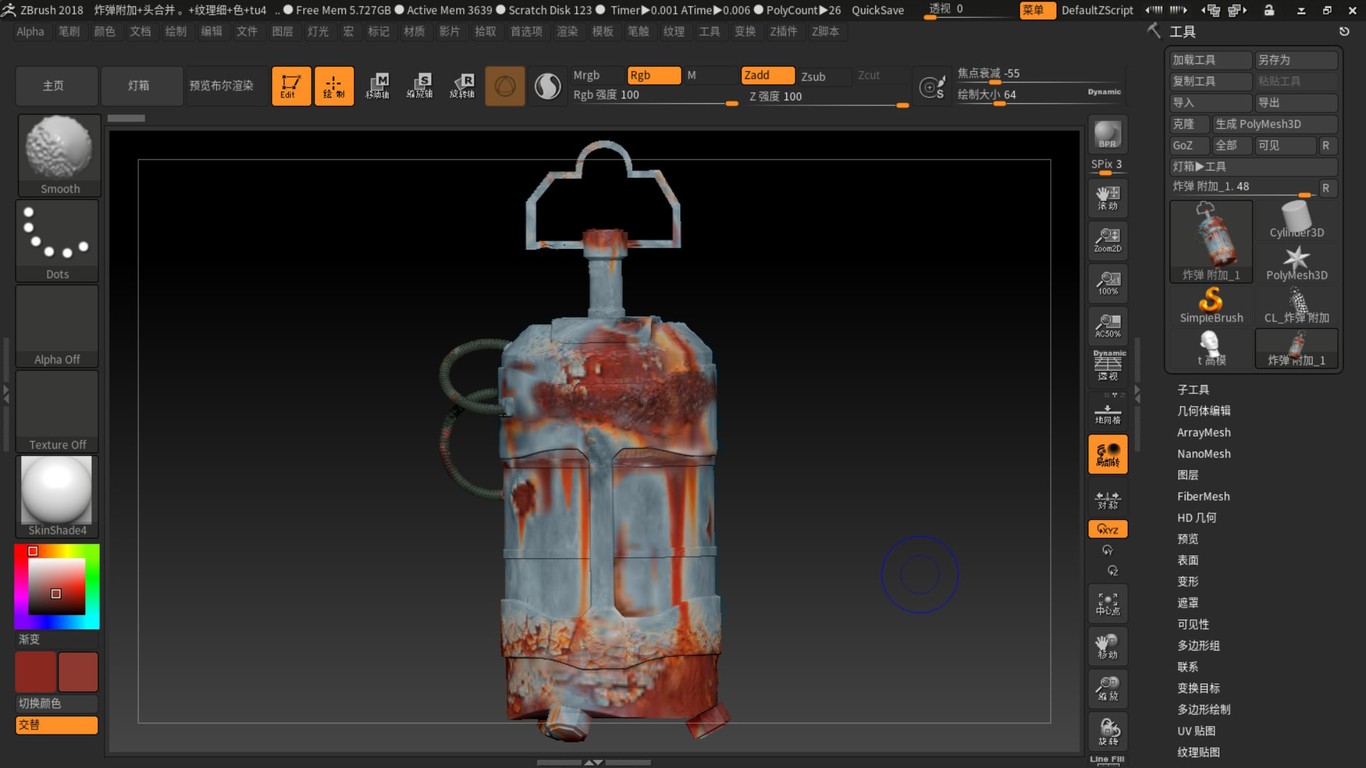Click the GoZ button
The height and width of the screenshot is (768, 1366).
point(1189,146)
